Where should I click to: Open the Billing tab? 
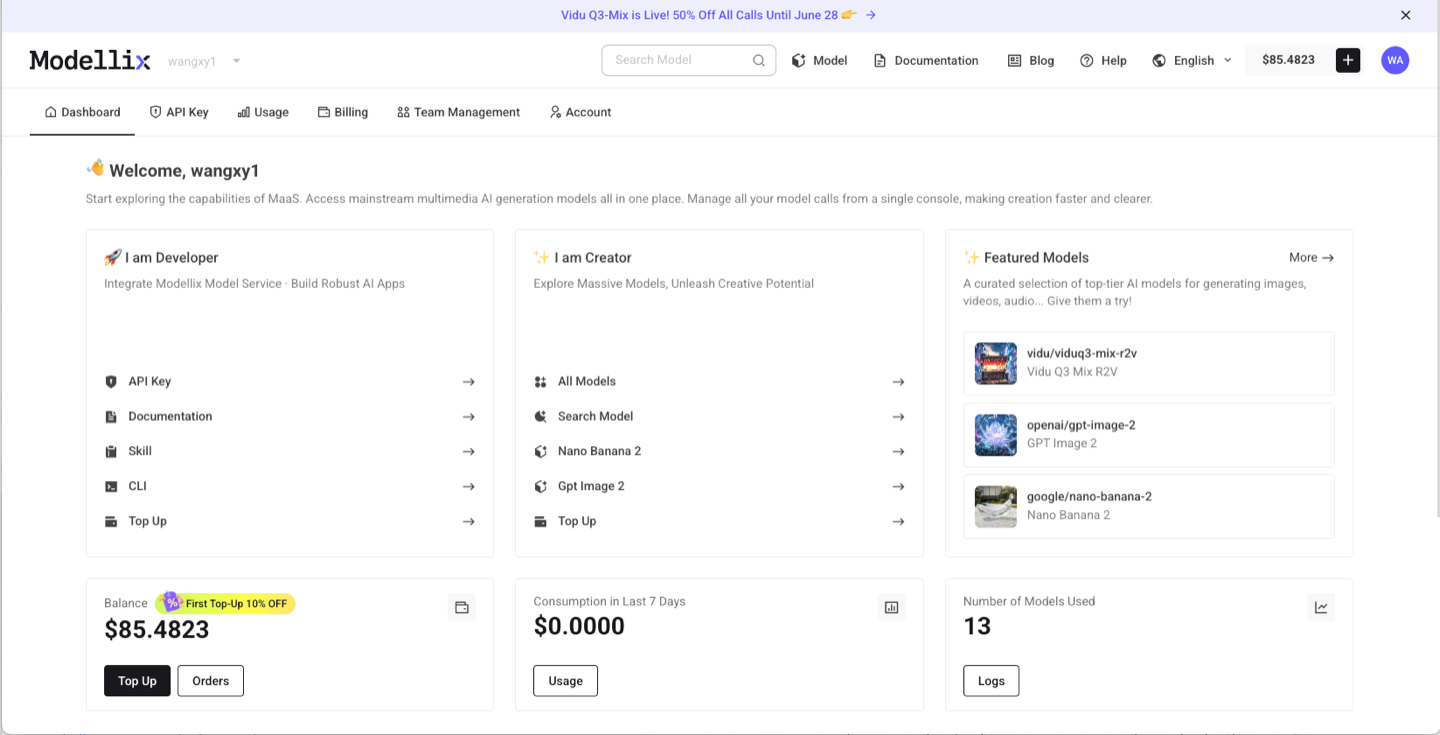tap(343, 112)
